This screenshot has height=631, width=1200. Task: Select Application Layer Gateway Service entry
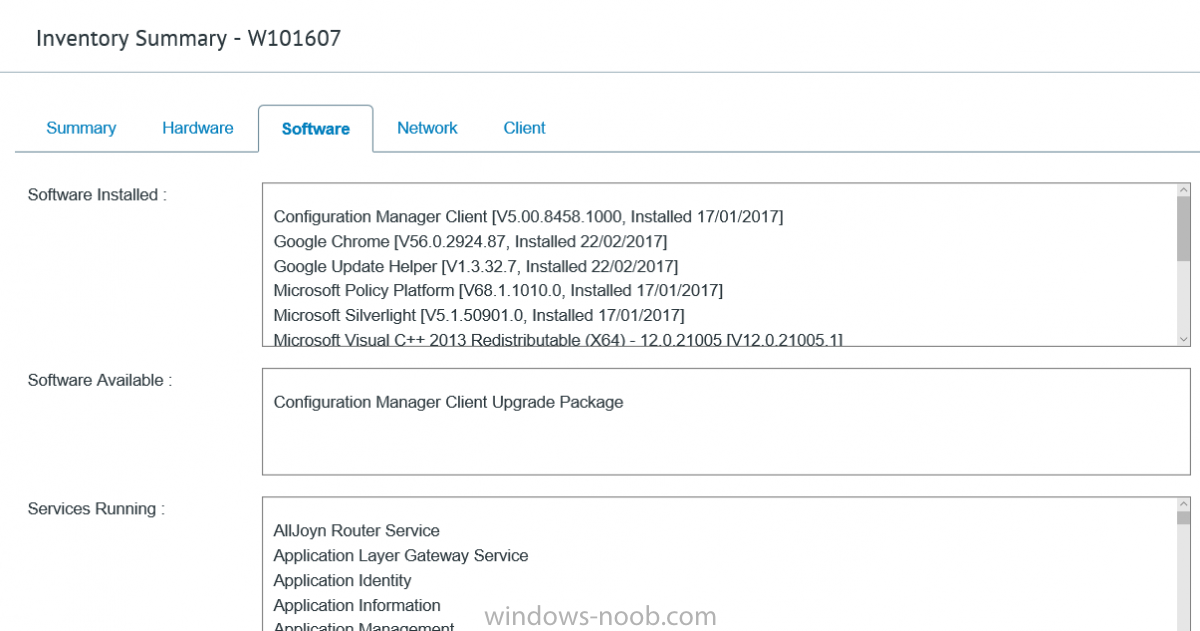pyautogui.click(x=401, y=555)
